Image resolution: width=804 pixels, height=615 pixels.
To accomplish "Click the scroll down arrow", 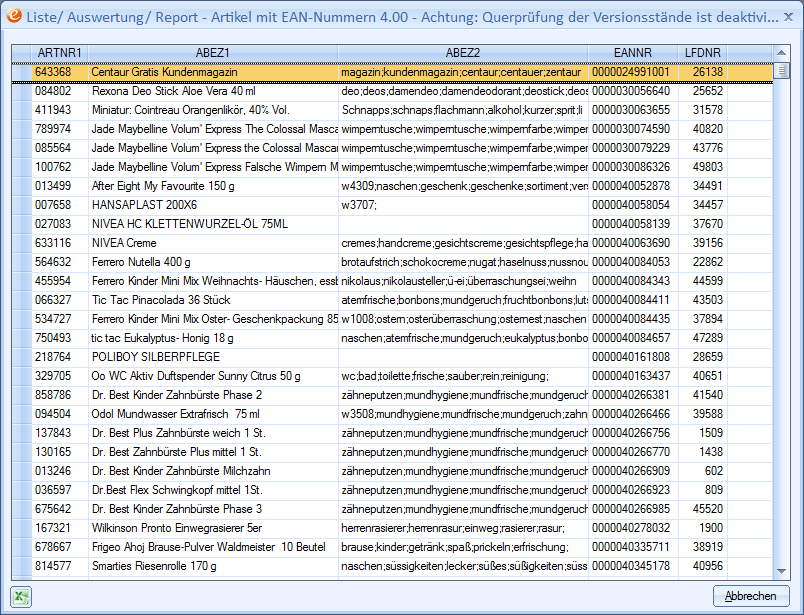I will (782, 570).
